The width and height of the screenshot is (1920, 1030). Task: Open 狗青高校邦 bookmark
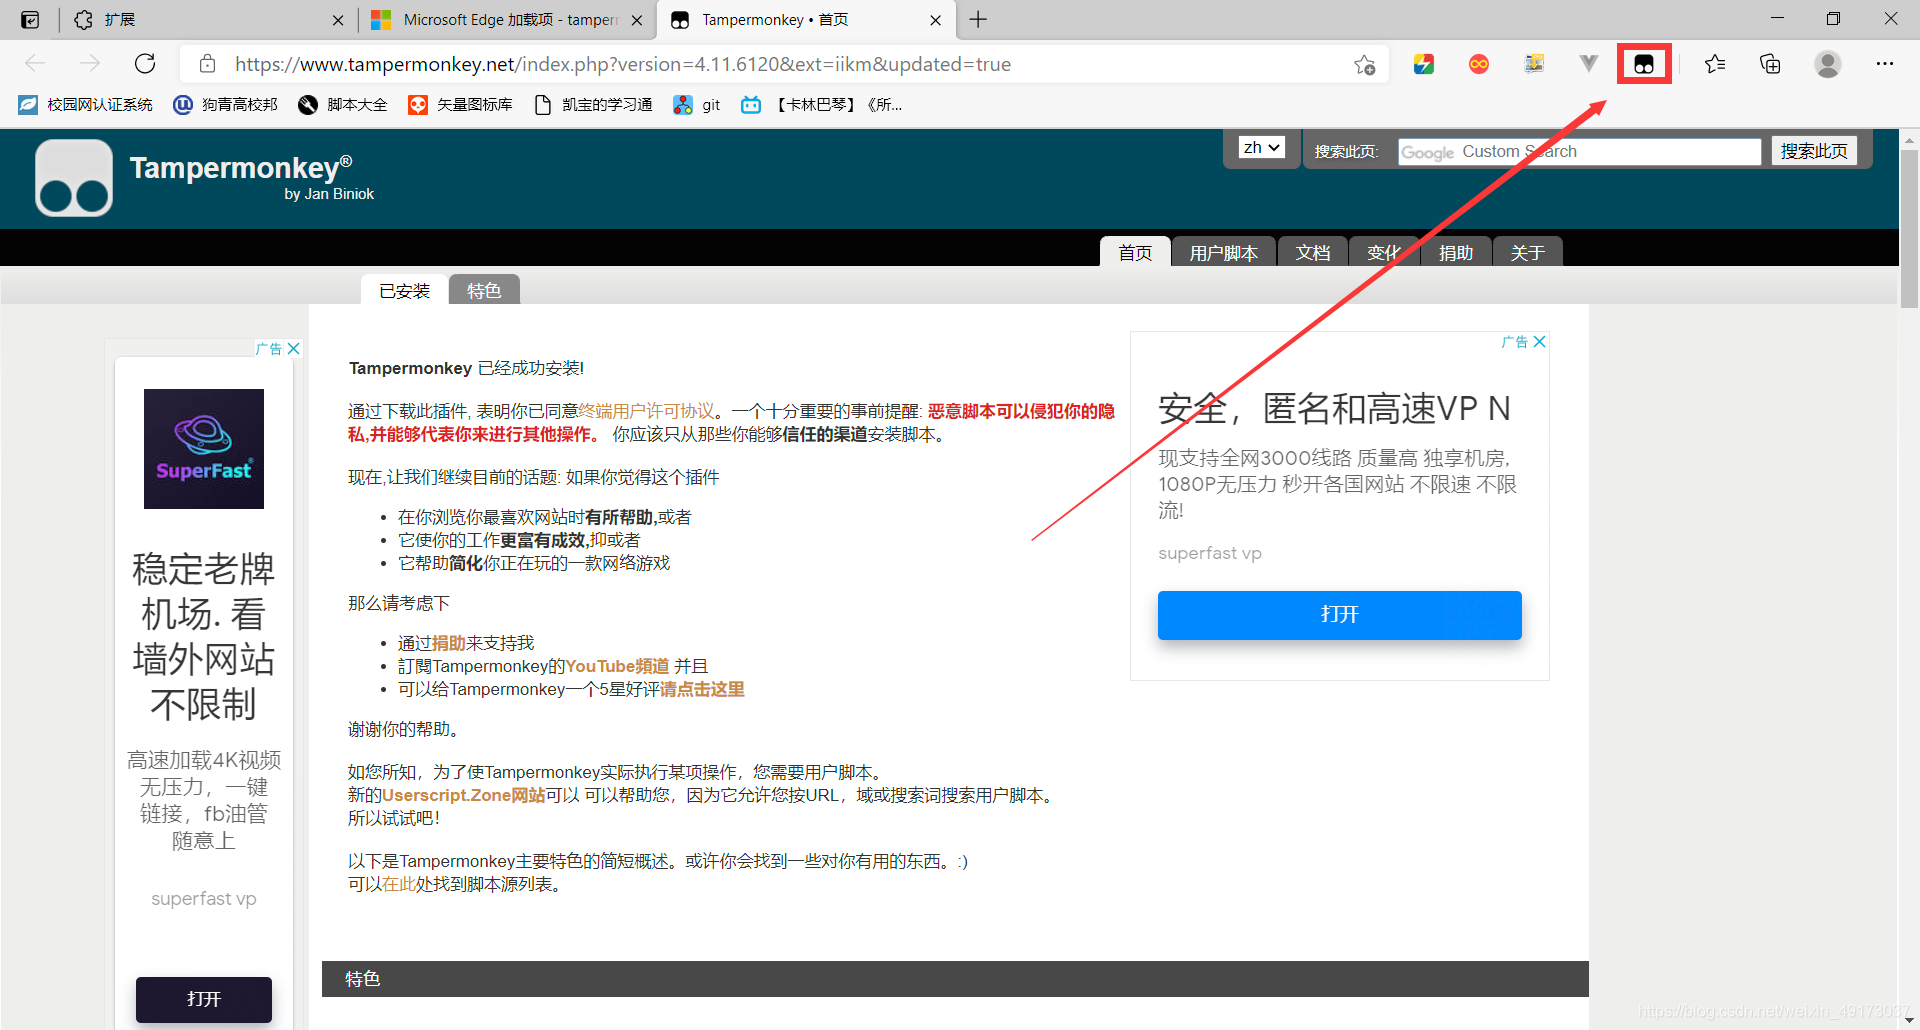tap(226, 105)
